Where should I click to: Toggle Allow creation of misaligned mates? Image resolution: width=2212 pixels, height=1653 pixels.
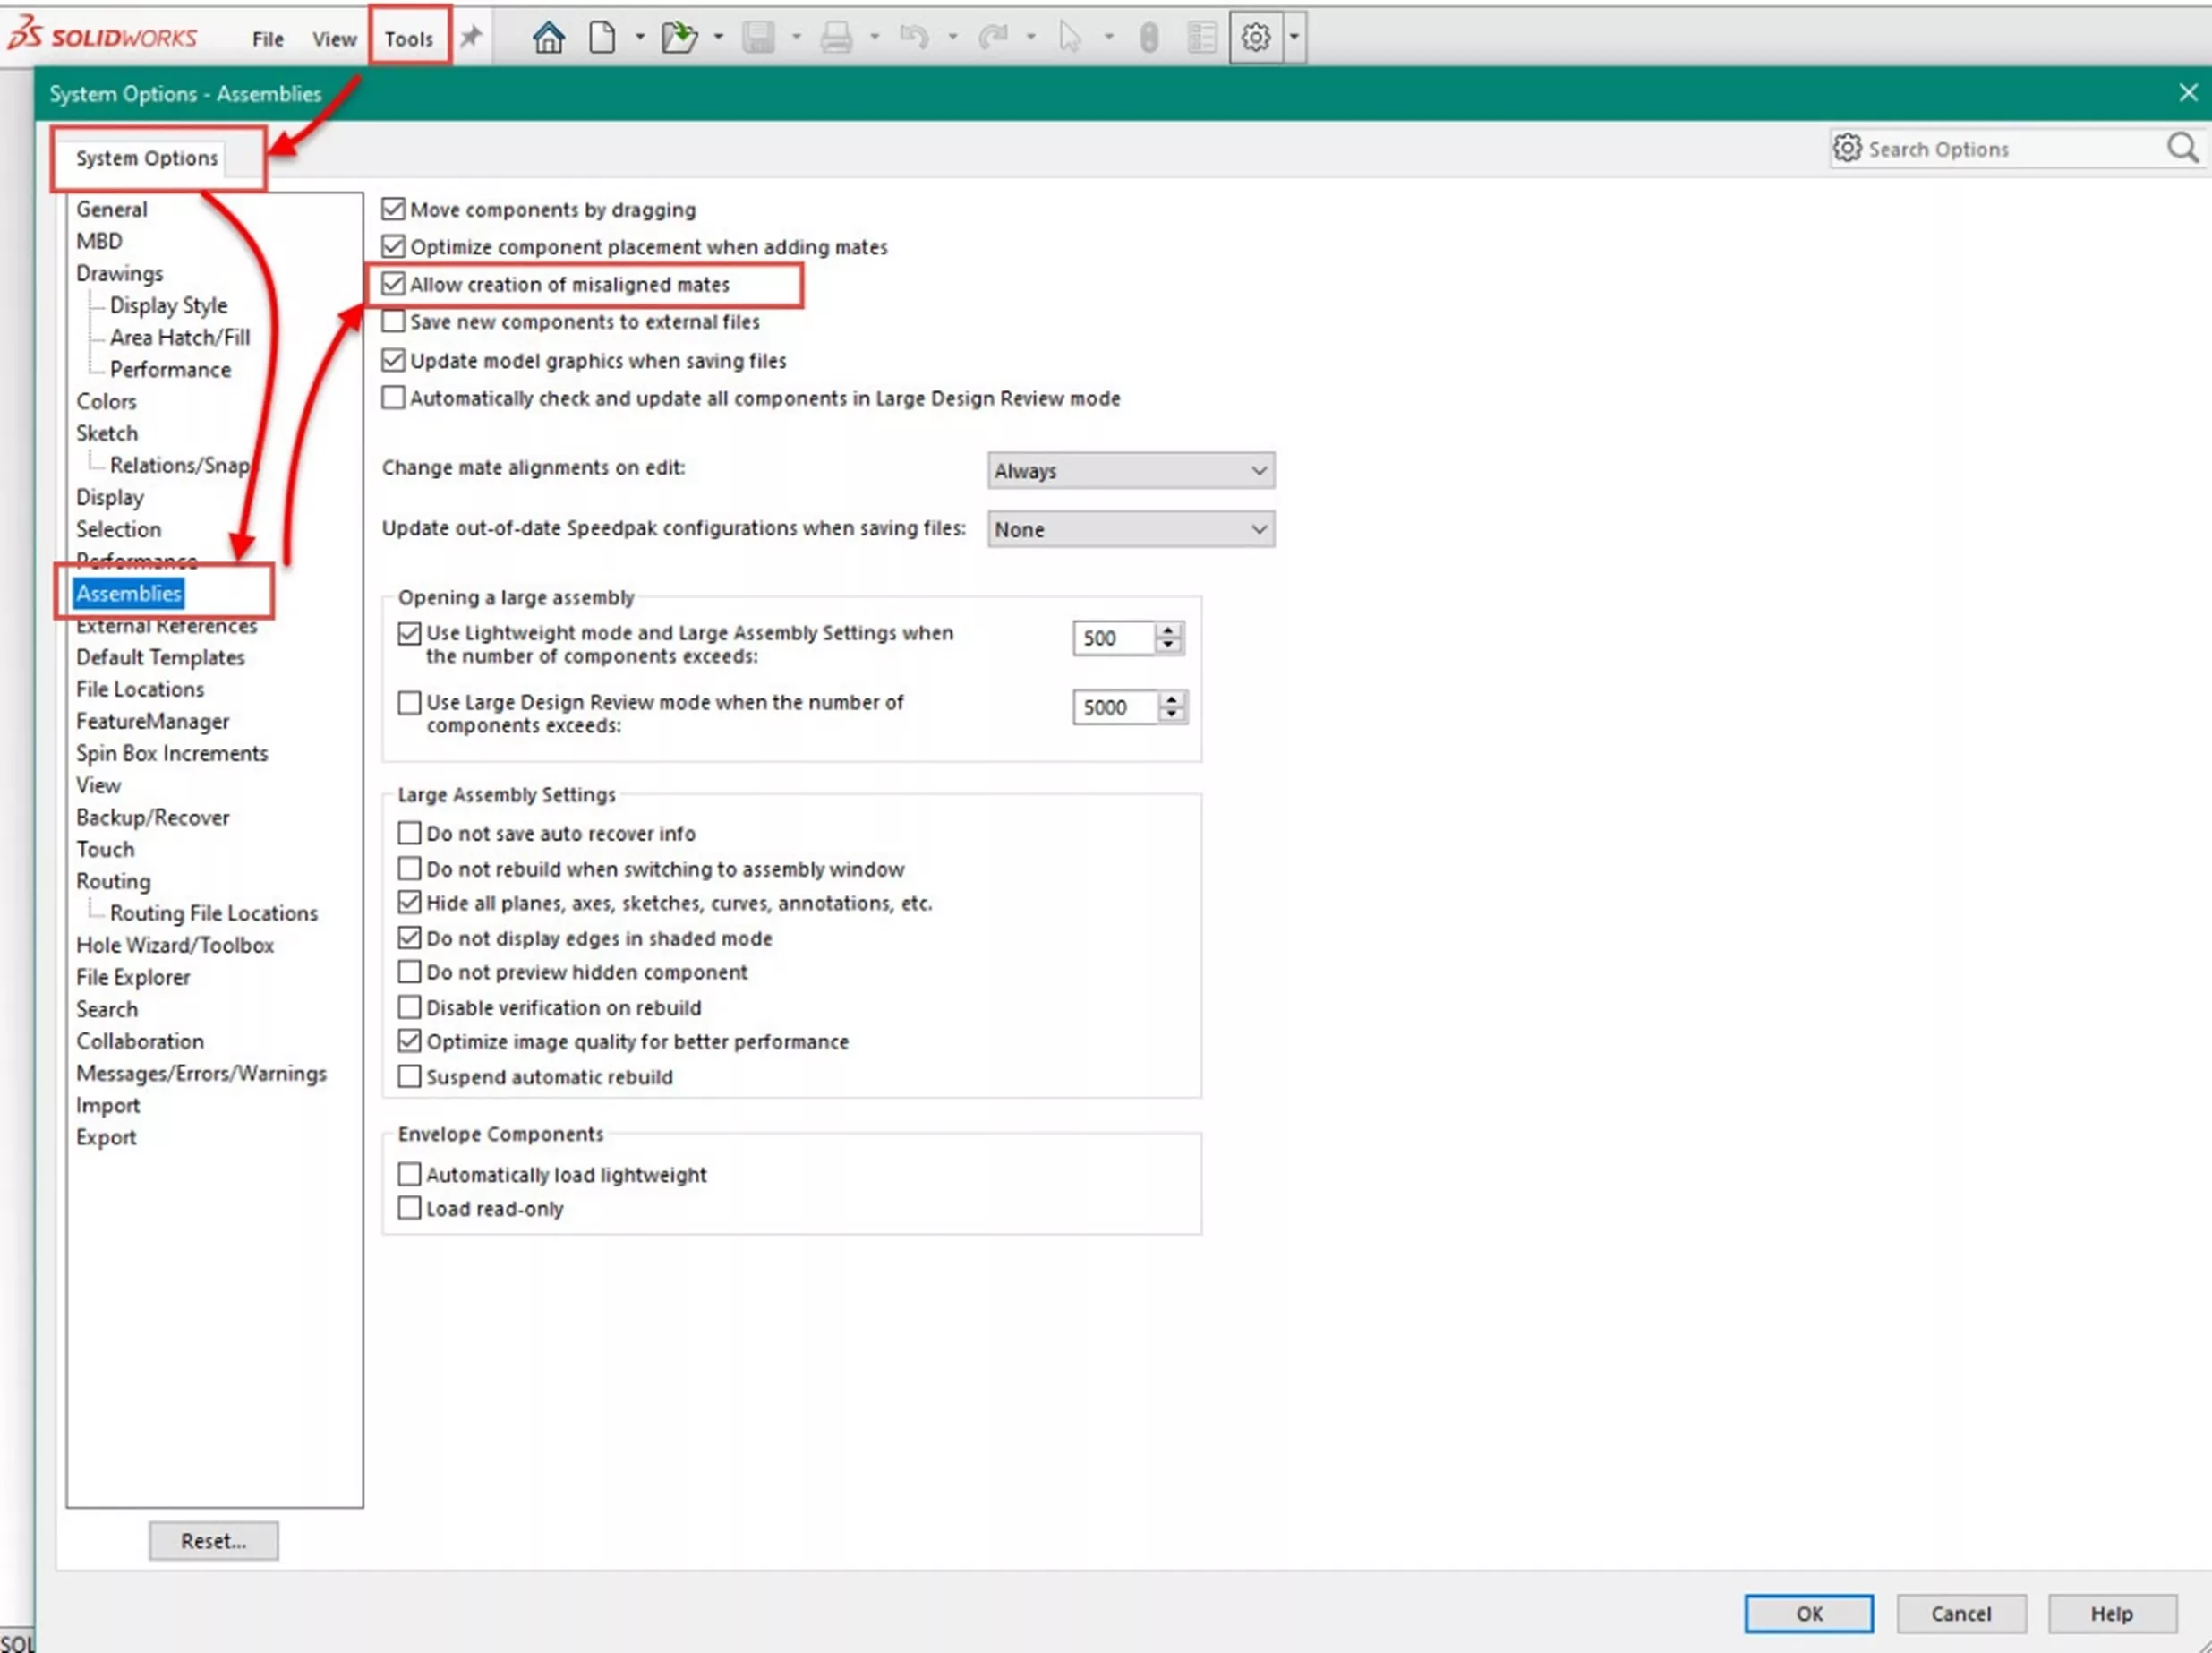click(x=392, y=283)
